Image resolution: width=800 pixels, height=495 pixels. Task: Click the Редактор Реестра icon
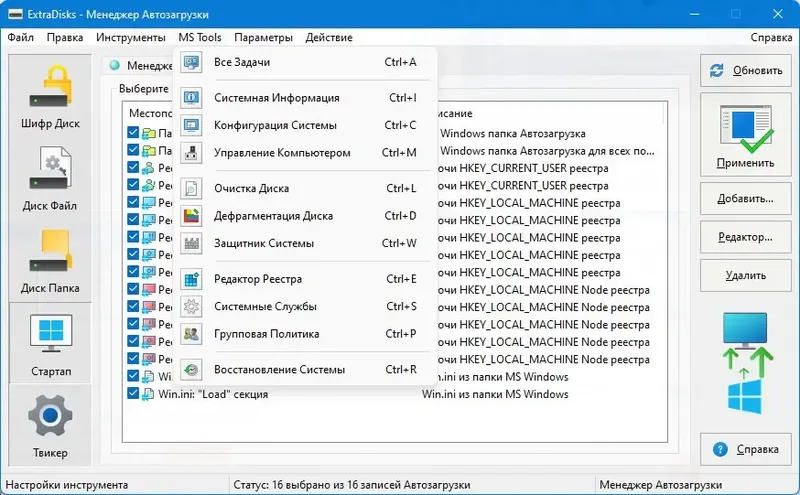194,279
